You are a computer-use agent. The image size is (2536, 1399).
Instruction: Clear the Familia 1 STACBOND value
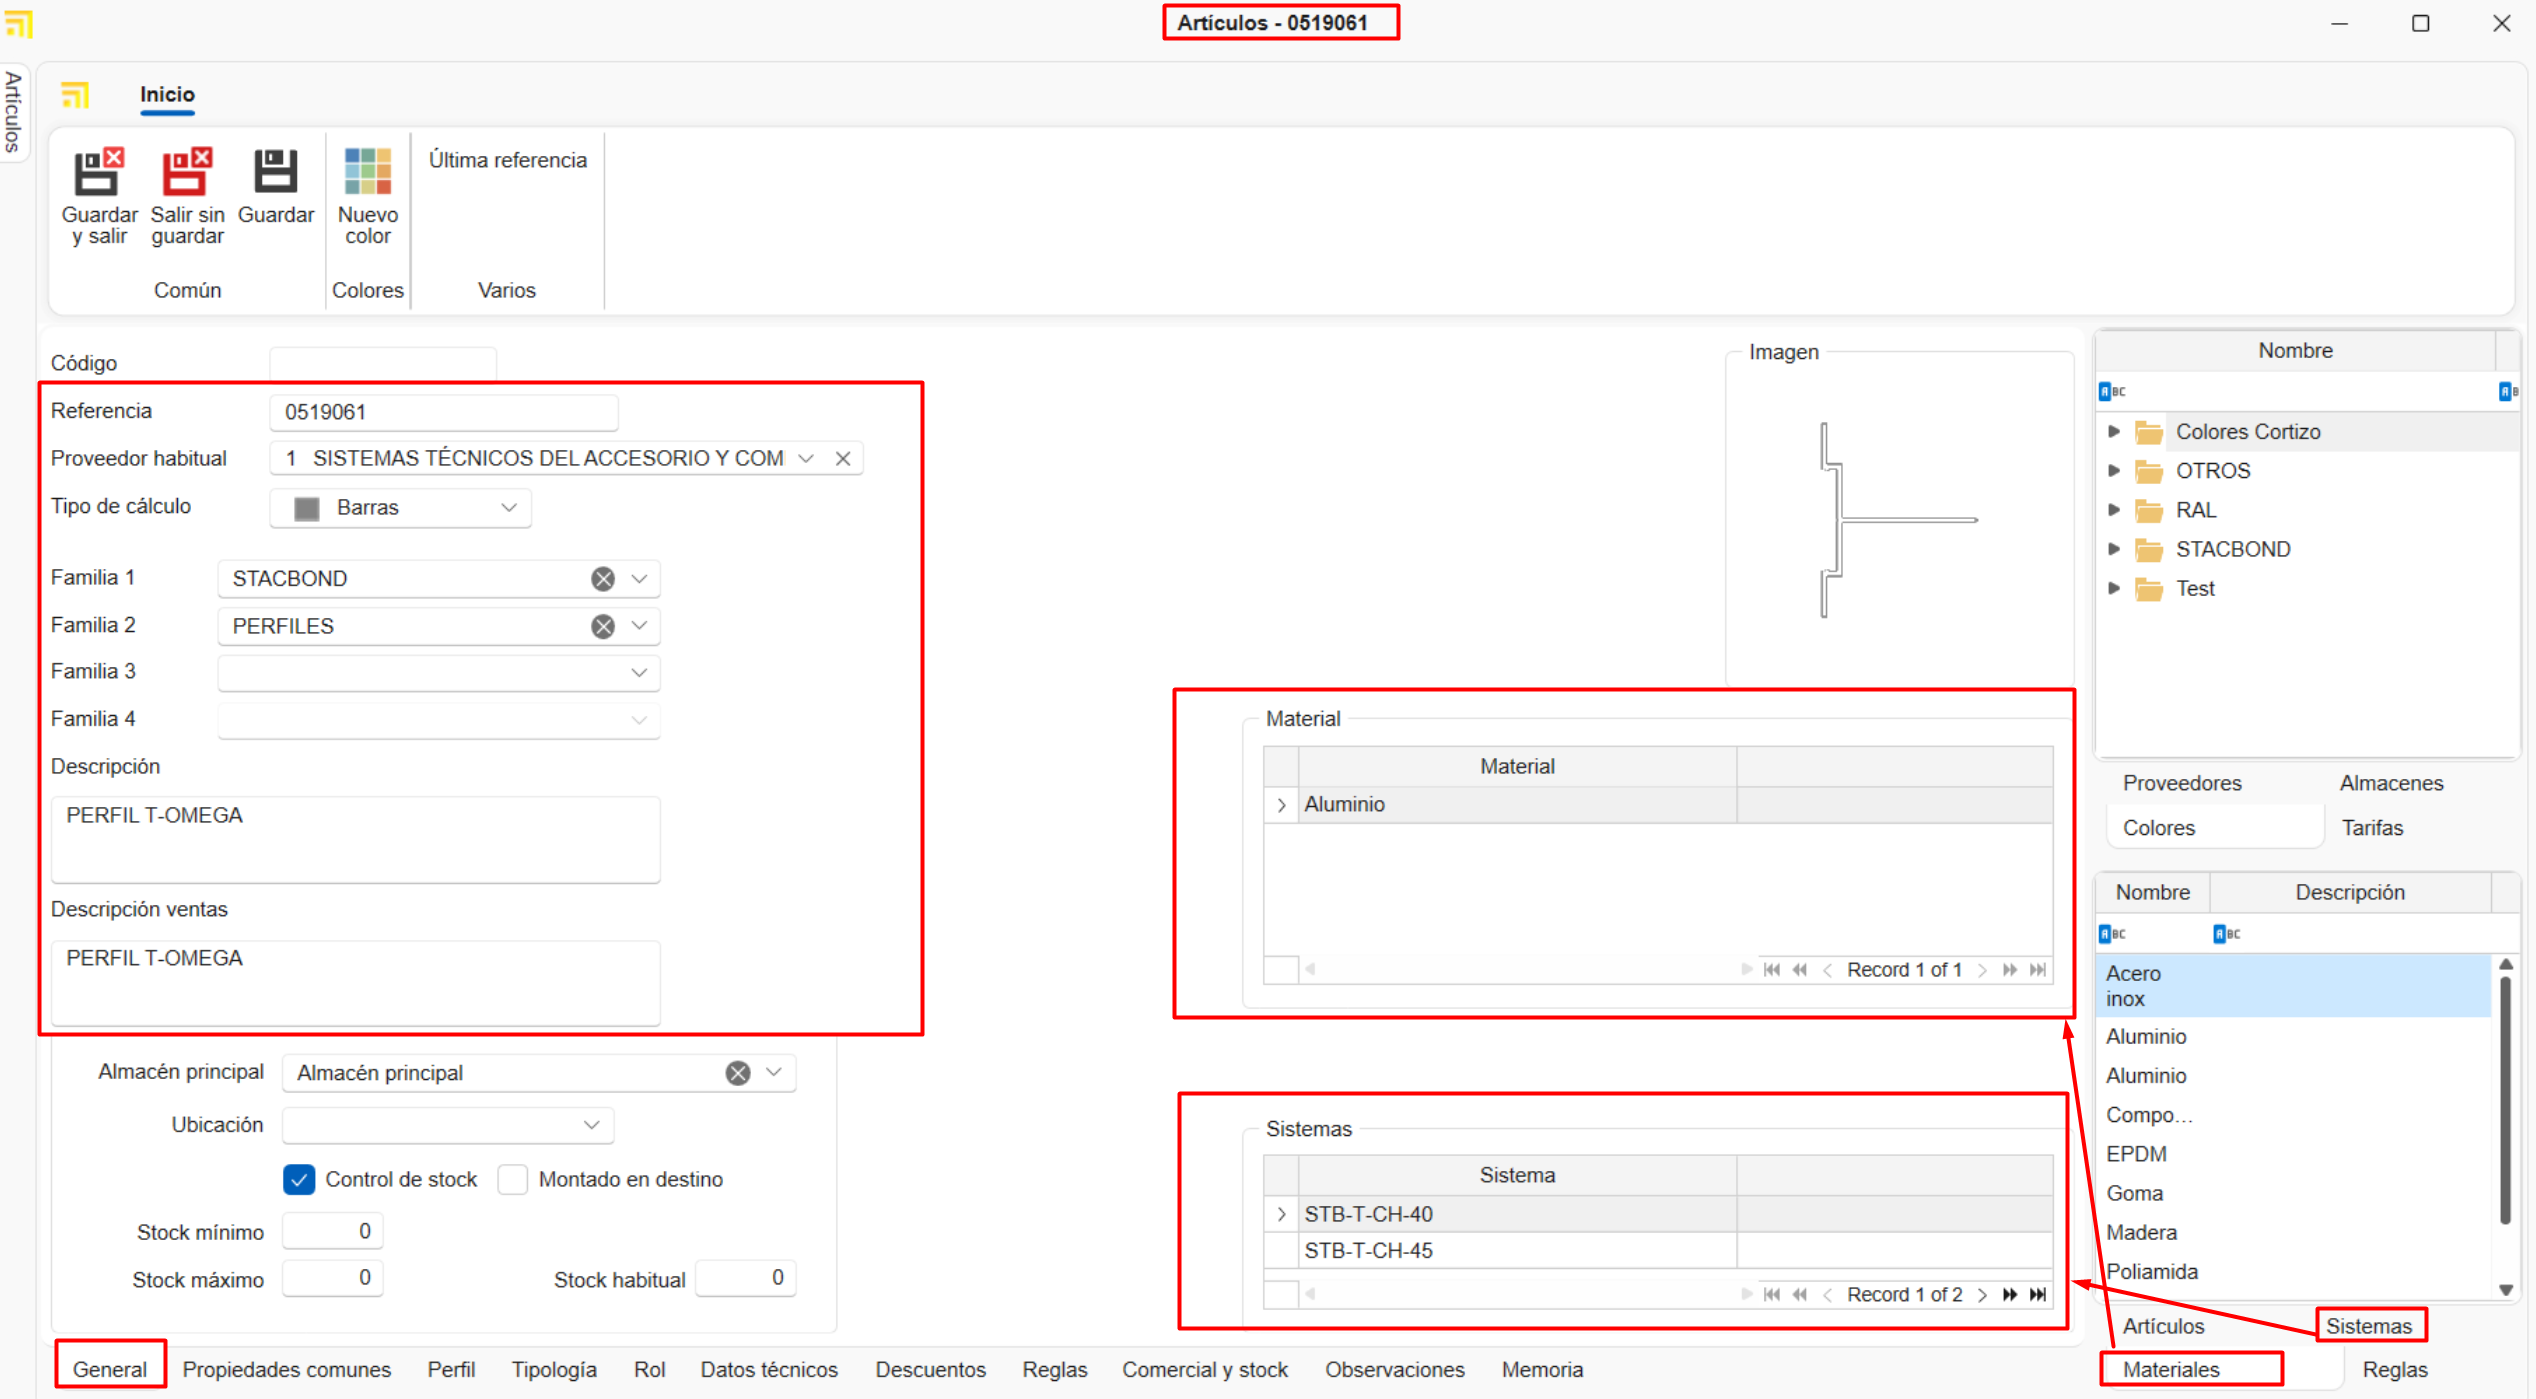602,579
